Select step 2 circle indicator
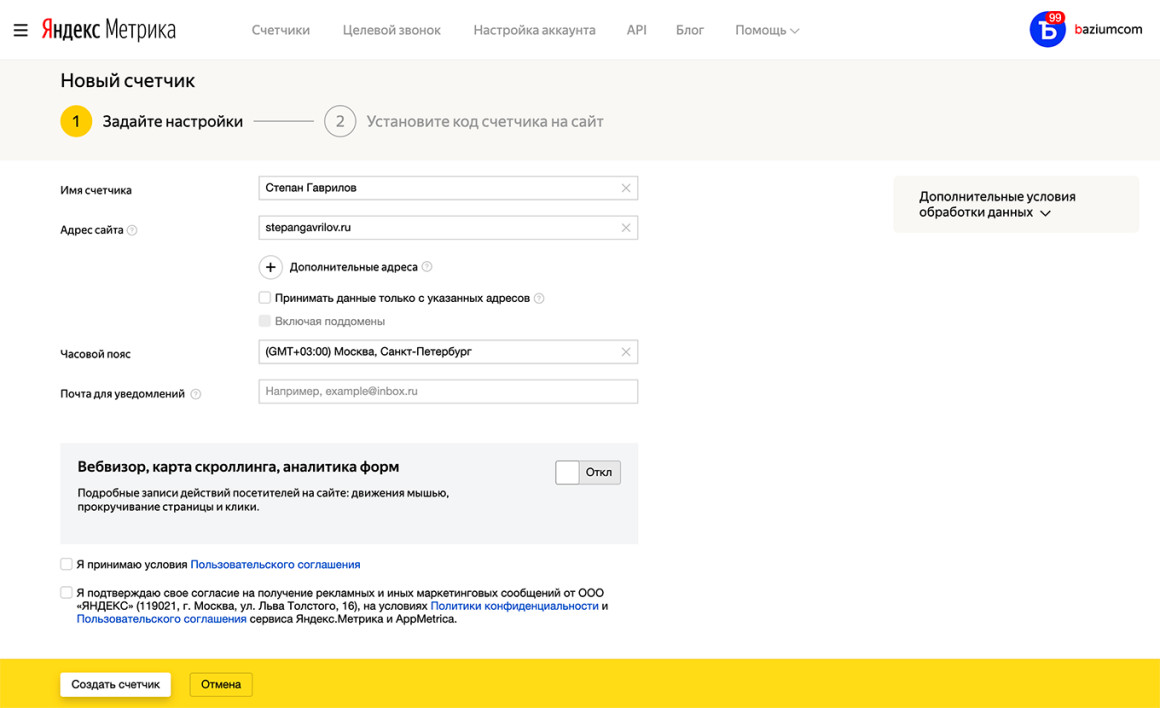Viewport: 1160px width, 708px height. click(340, 121)
